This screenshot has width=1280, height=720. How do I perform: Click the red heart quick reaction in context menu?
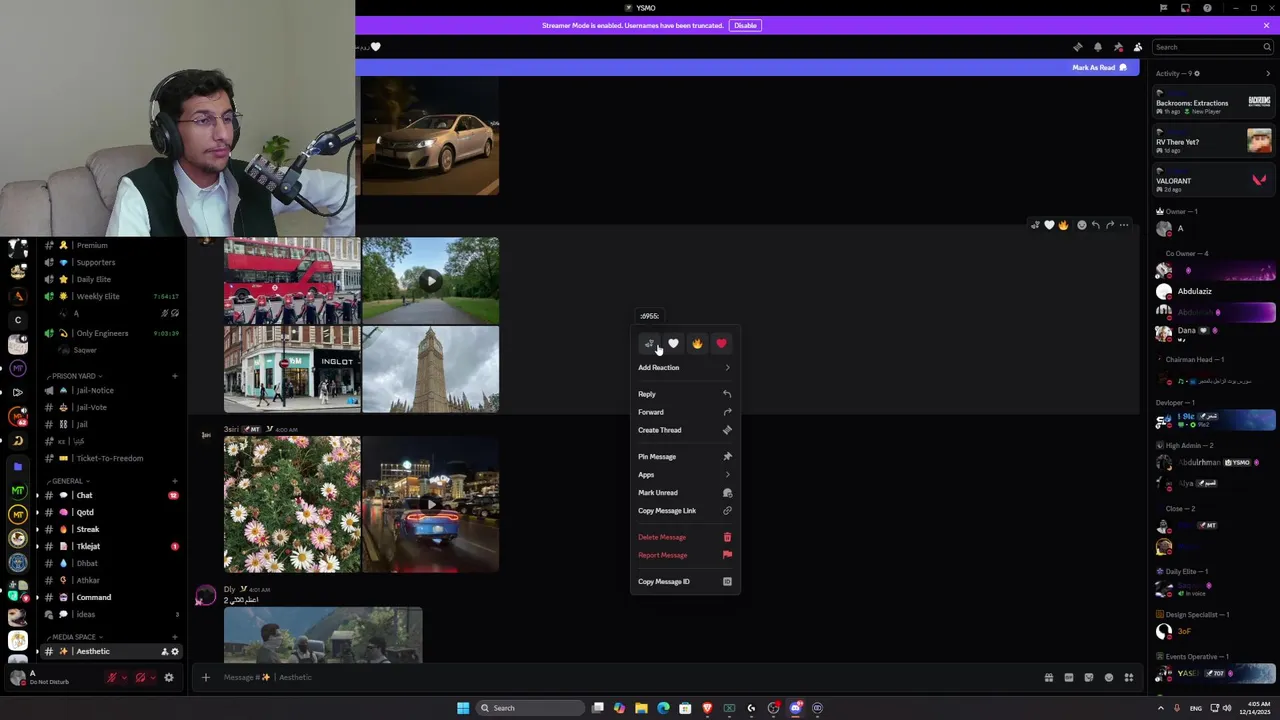(x=721, y=344)
